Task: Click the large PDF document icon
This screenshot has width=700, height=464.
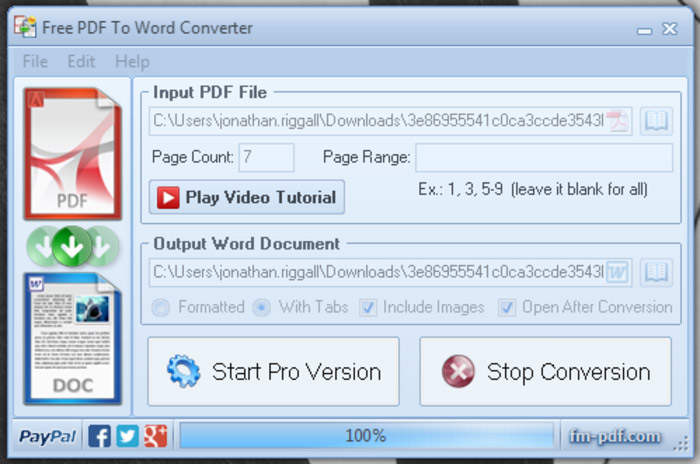Action: (x=73, y=153)
